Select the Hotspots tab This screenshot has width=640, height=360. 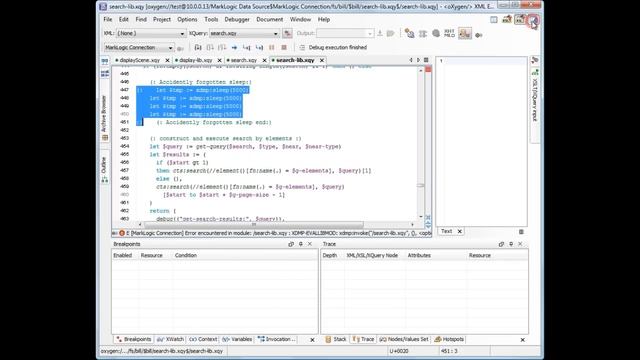[449, 339]
